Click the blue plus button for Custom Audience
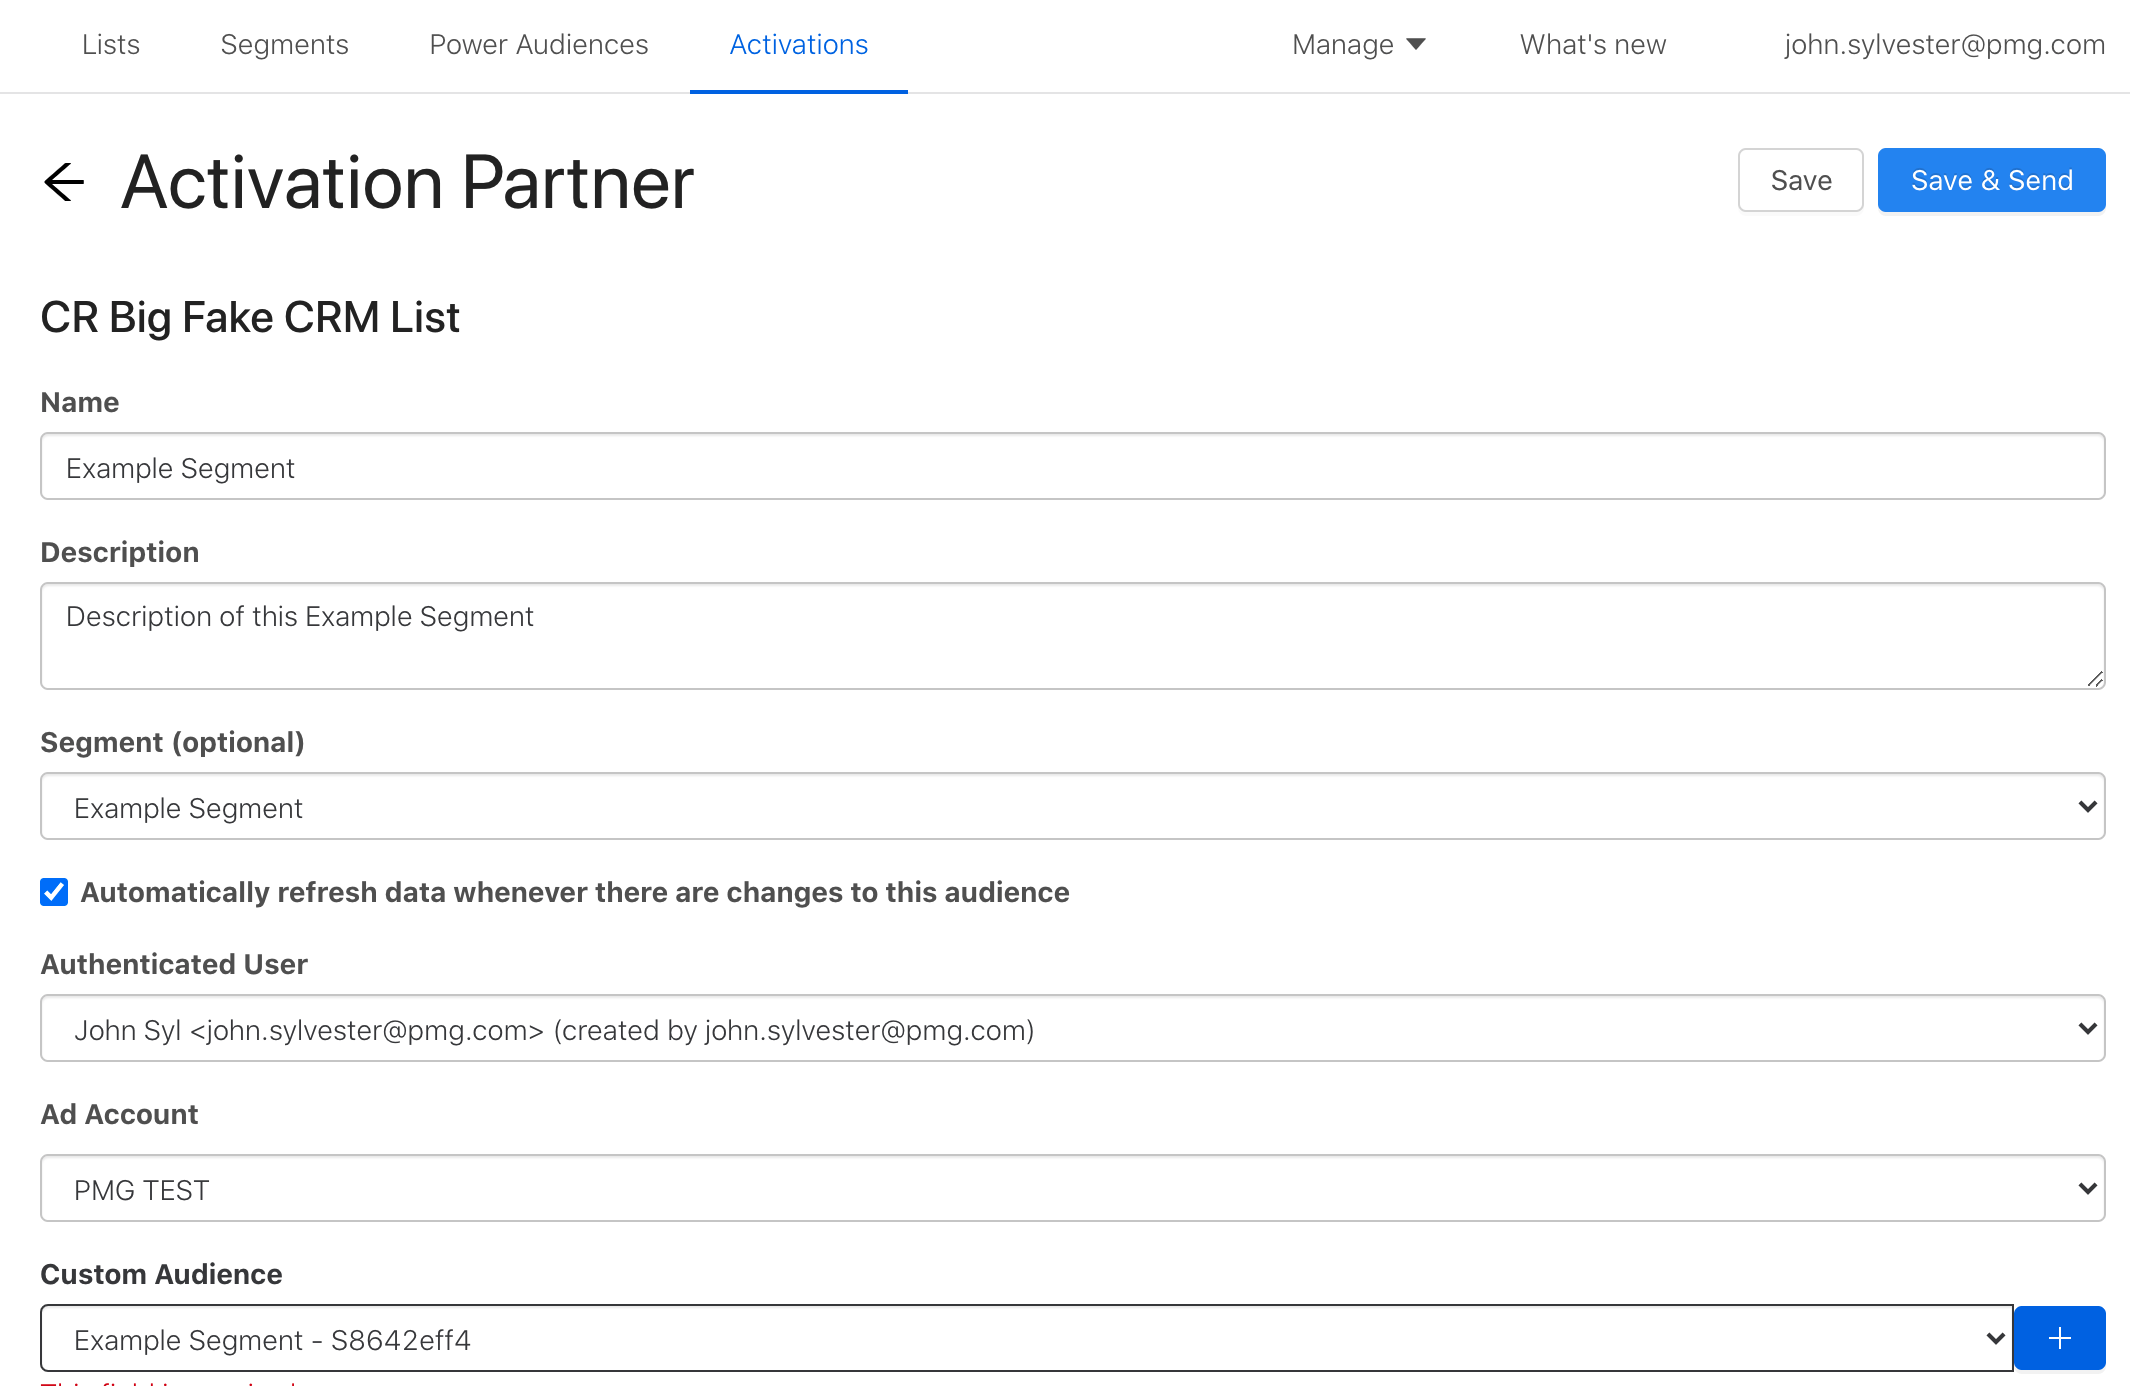Screen dimensions: 2130x1386 pos(2059,1338)
